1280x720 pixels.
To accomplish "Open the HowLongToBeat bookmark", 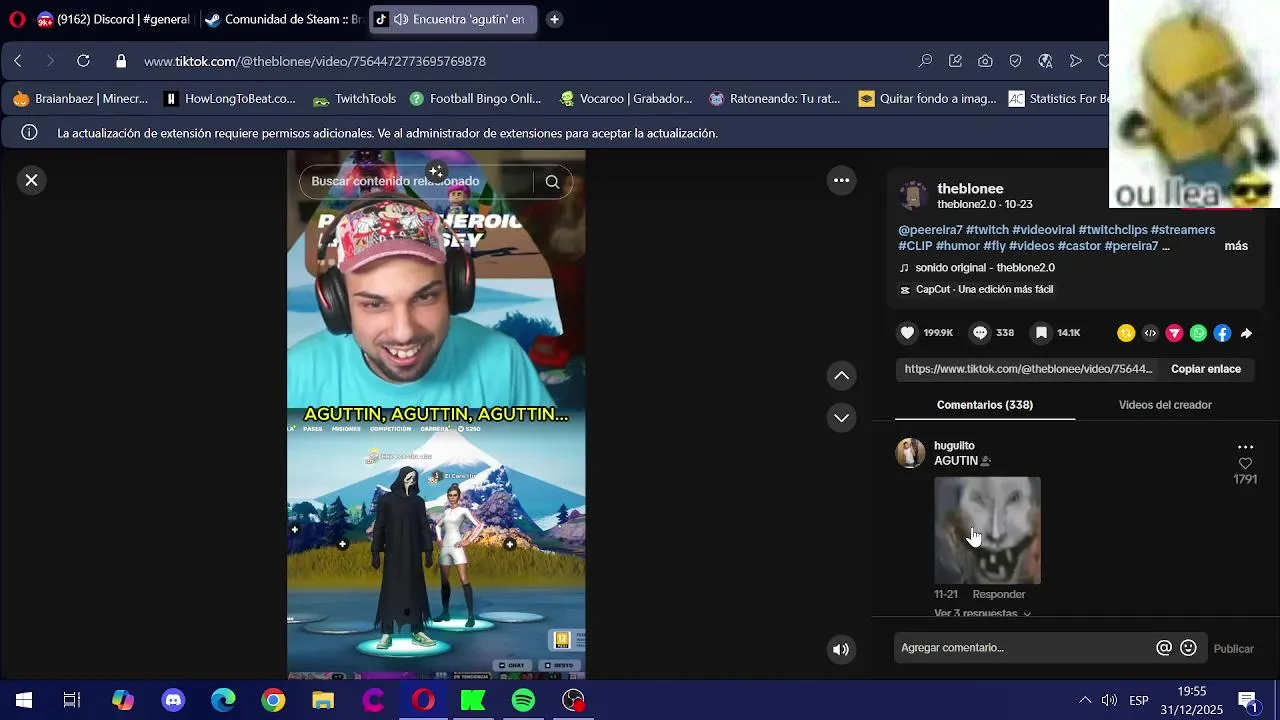I will pyautogui.click(x=229, y=98).
